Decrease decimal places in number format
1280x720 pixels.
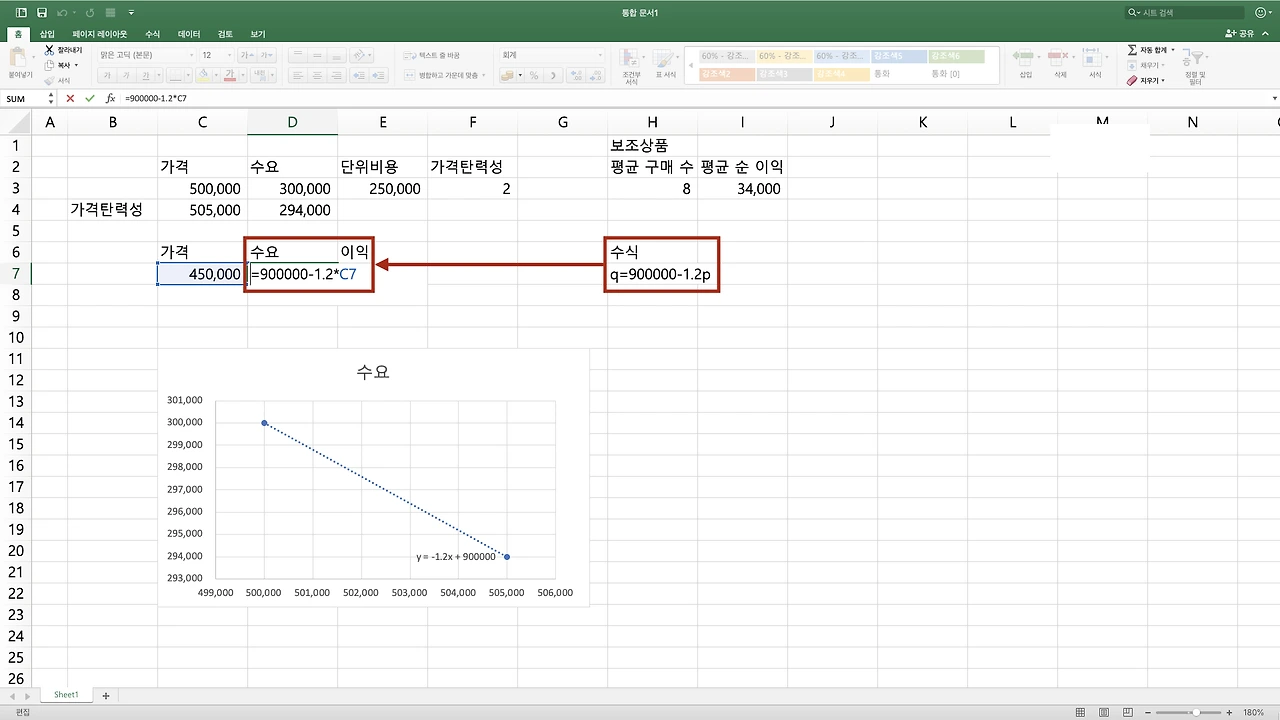click(594, 75)
